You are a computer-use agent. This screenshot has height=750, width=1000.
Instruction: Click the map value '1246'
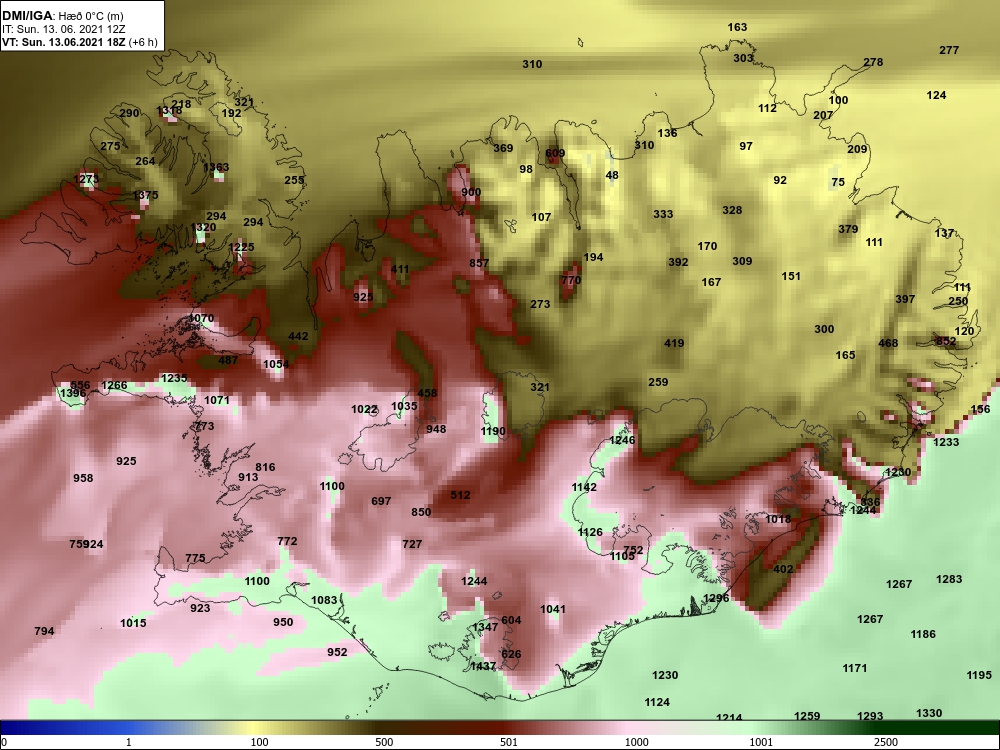(x=622, y=440)
